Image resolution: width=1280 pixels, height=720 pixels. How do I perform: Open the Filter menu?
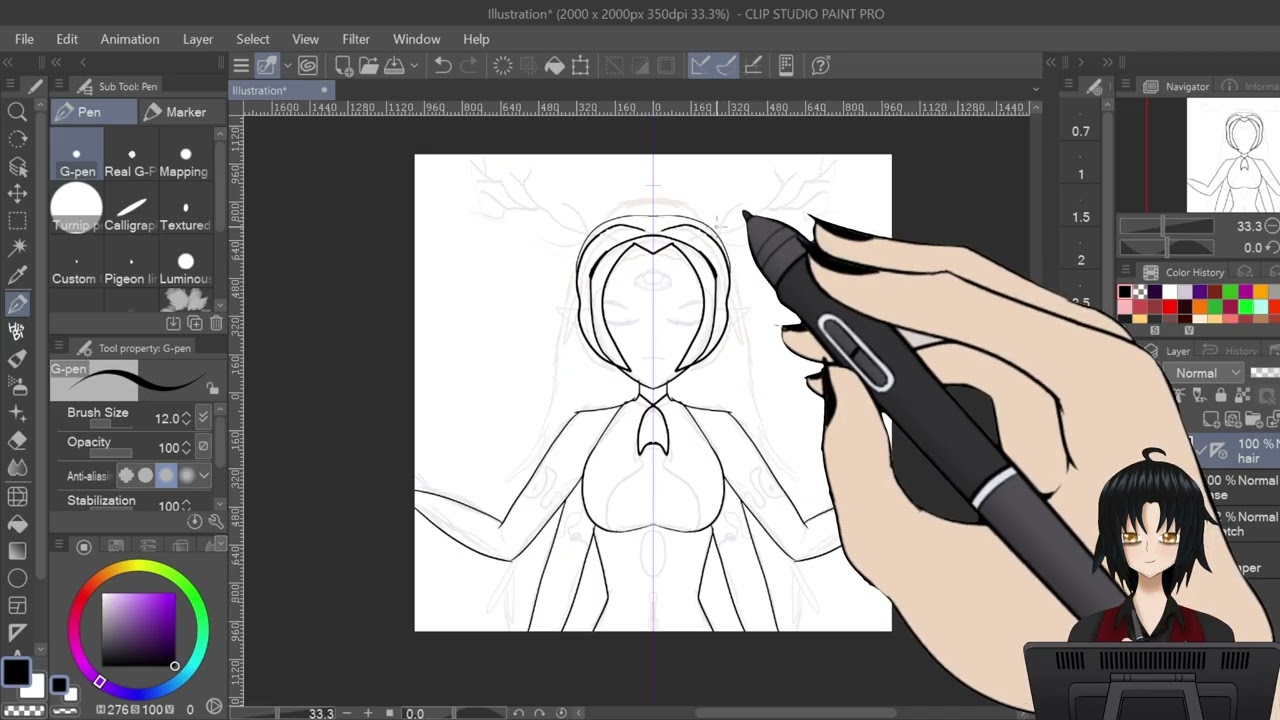tap(356, 39)
